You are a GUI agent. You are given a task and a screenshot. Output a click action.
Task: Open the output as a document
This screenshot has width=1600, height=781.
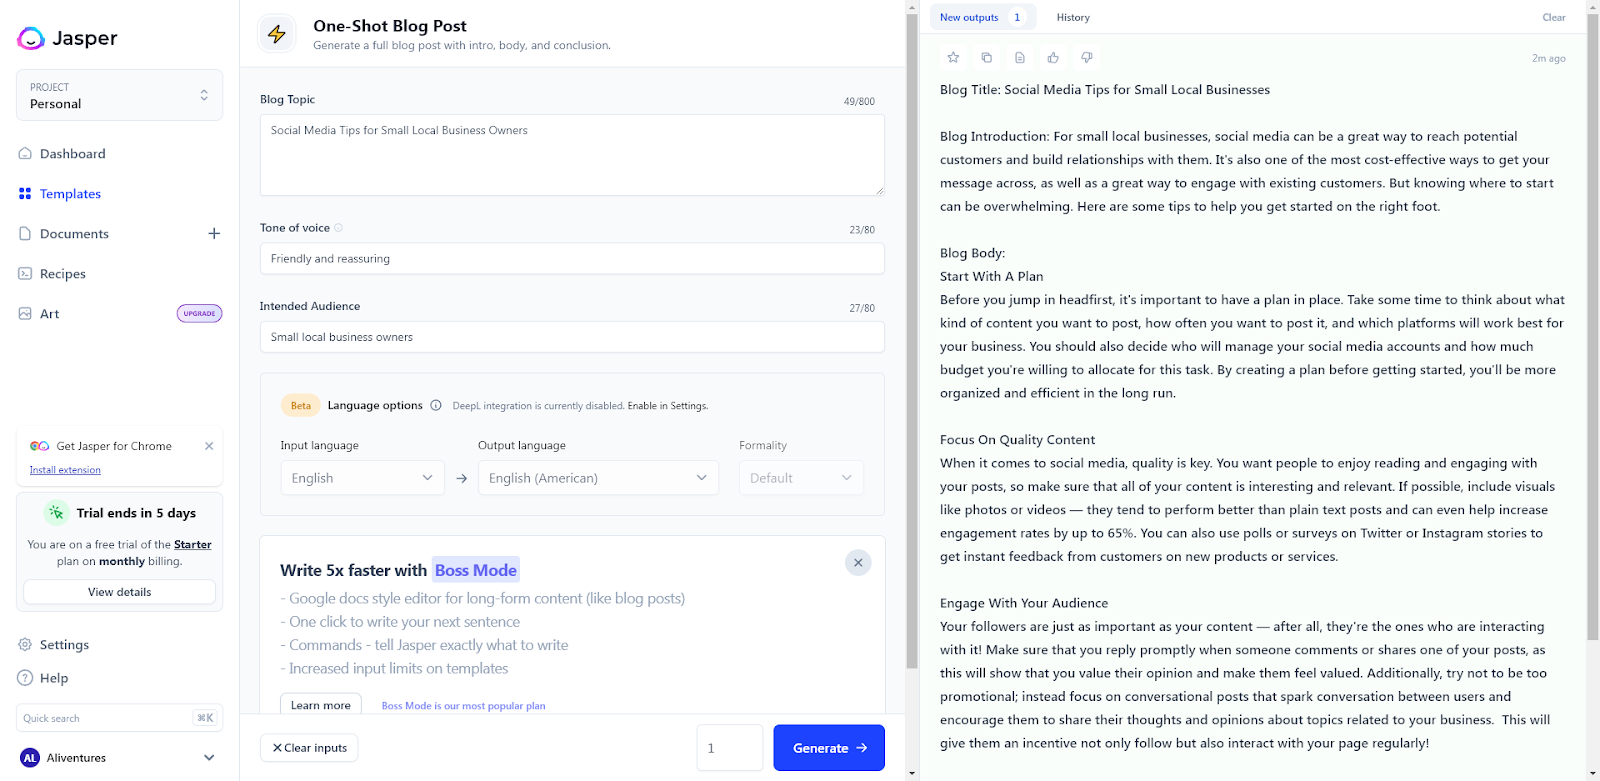point(1019,57)
